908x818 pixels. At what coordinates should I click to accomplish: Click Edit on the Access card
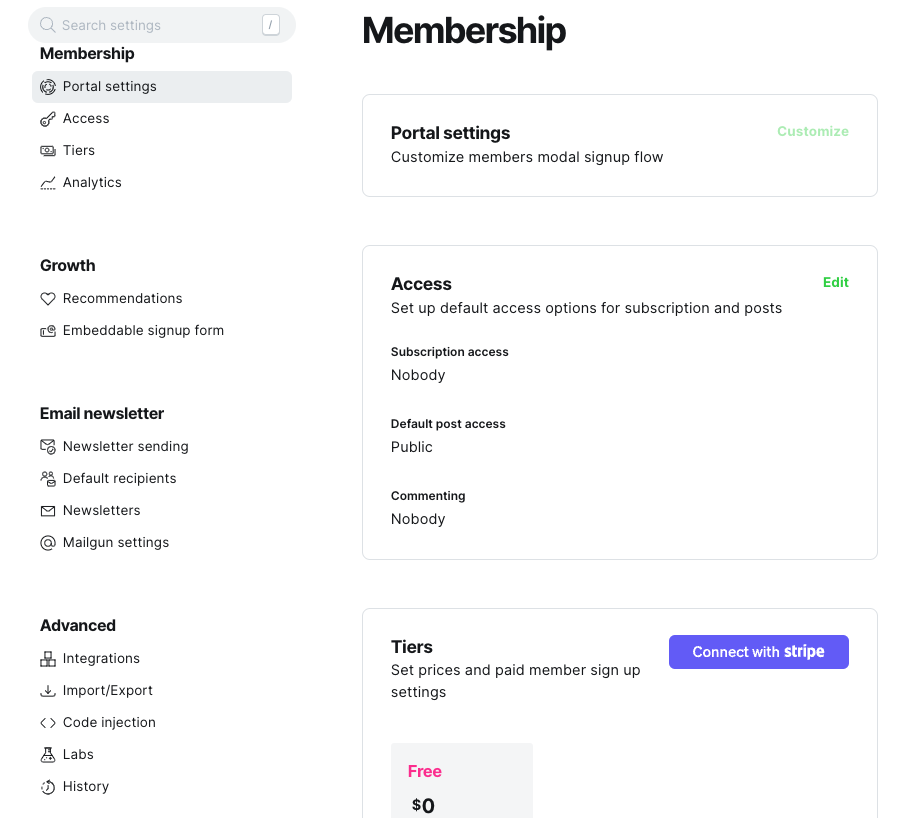tap(835, 283)
